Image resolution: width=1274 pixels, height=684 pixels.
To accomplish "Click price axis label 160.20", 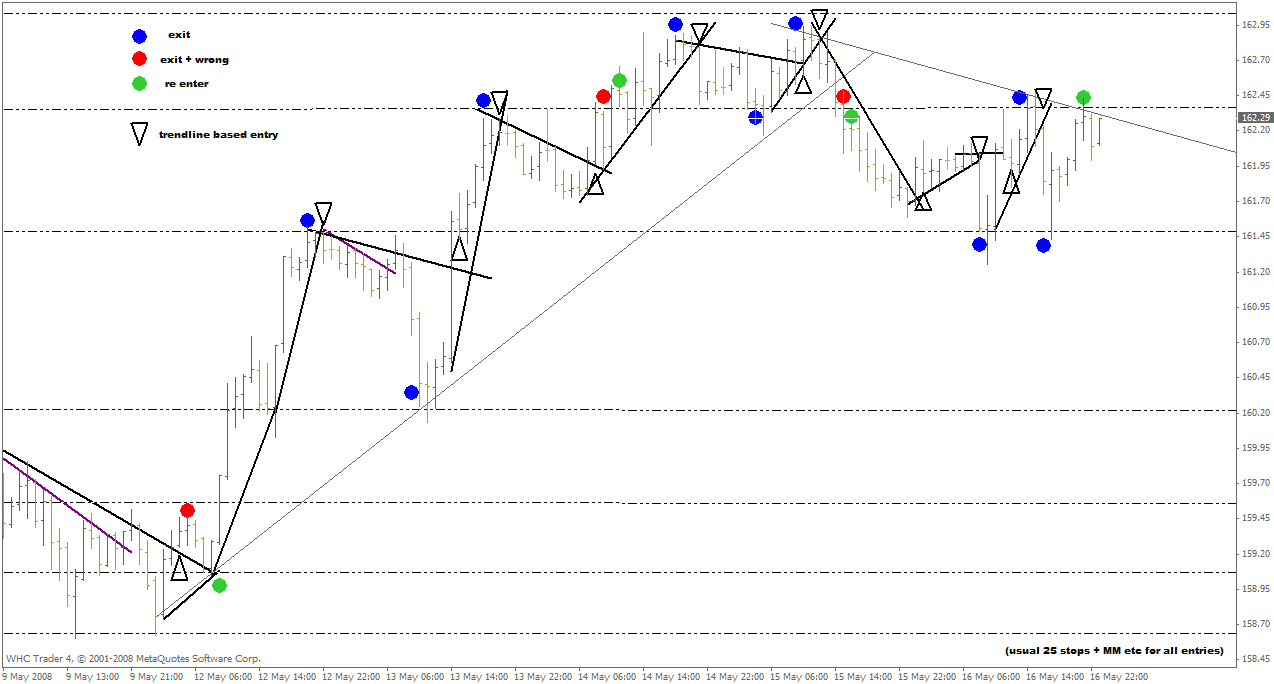I will coord(1255,412).
